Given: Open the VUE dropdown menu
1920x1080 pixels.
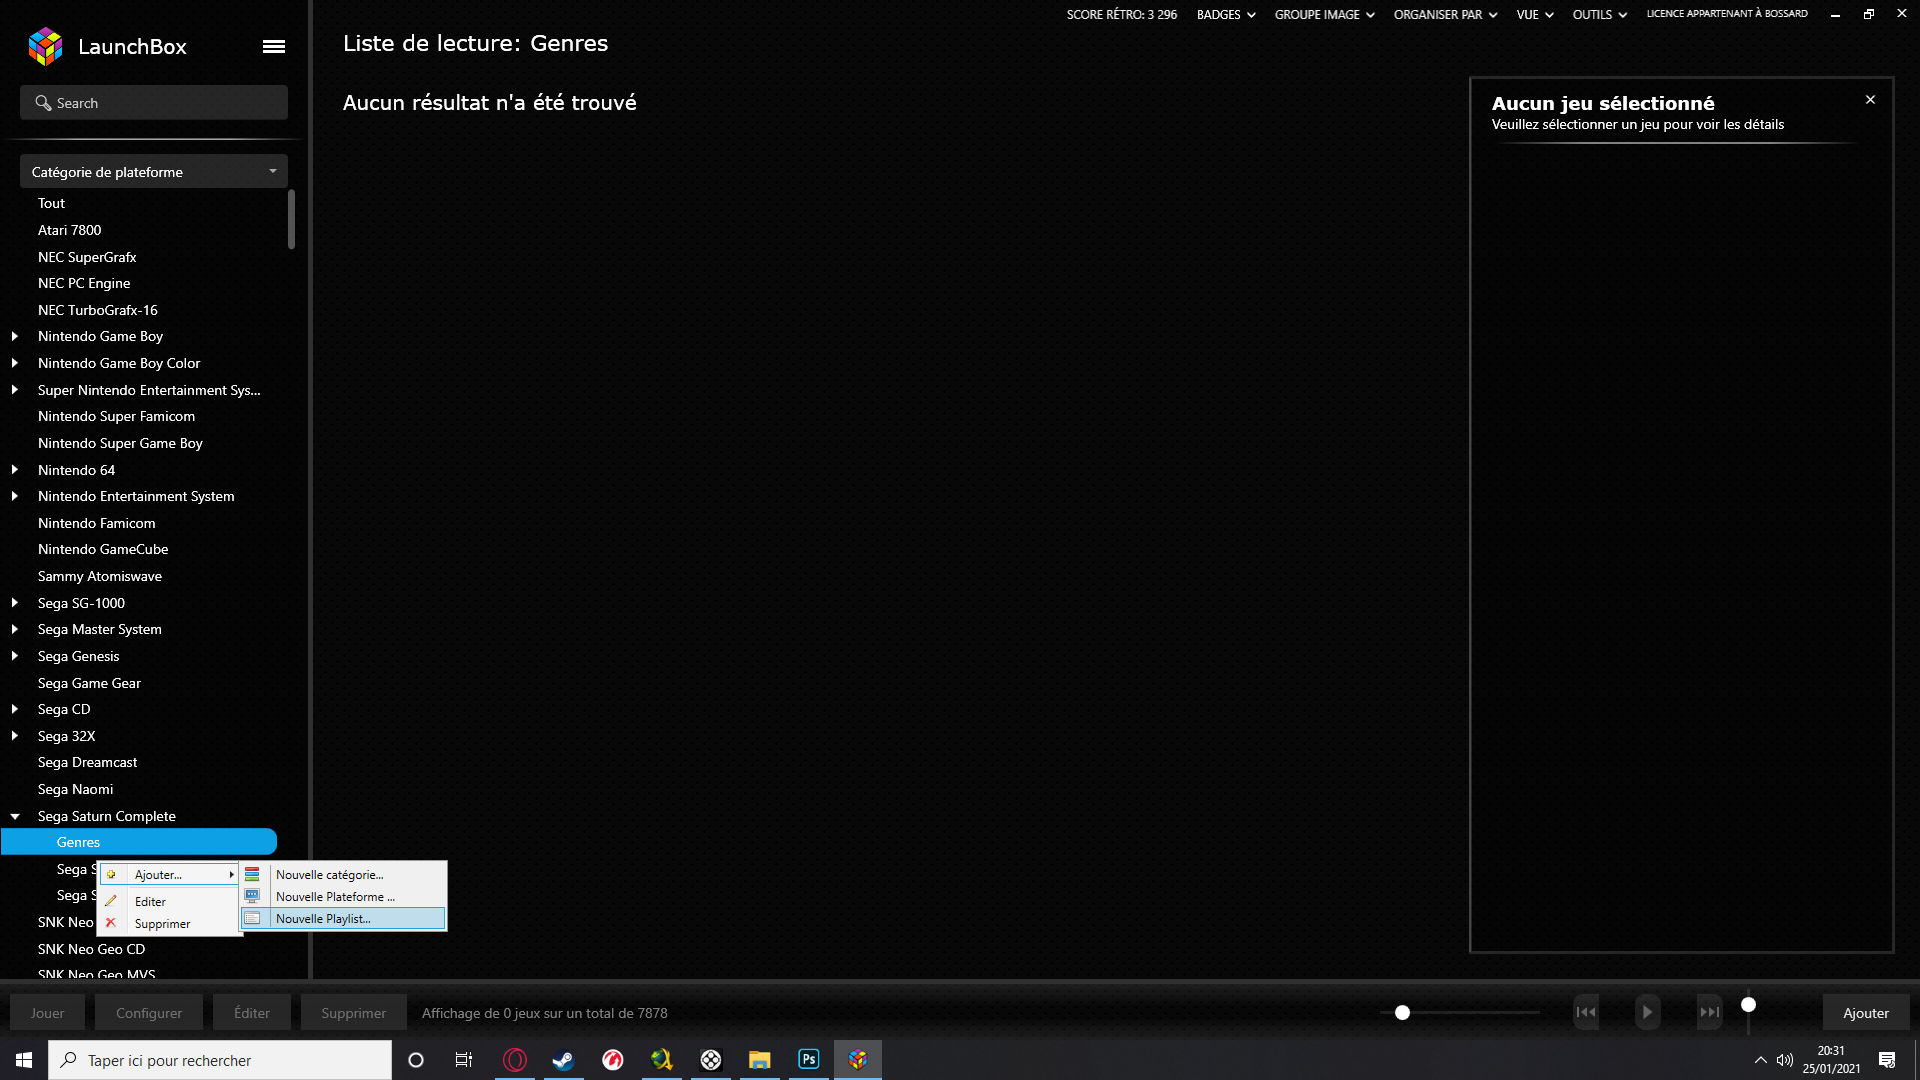Looking at the screenshot, I should [1535, 15].
